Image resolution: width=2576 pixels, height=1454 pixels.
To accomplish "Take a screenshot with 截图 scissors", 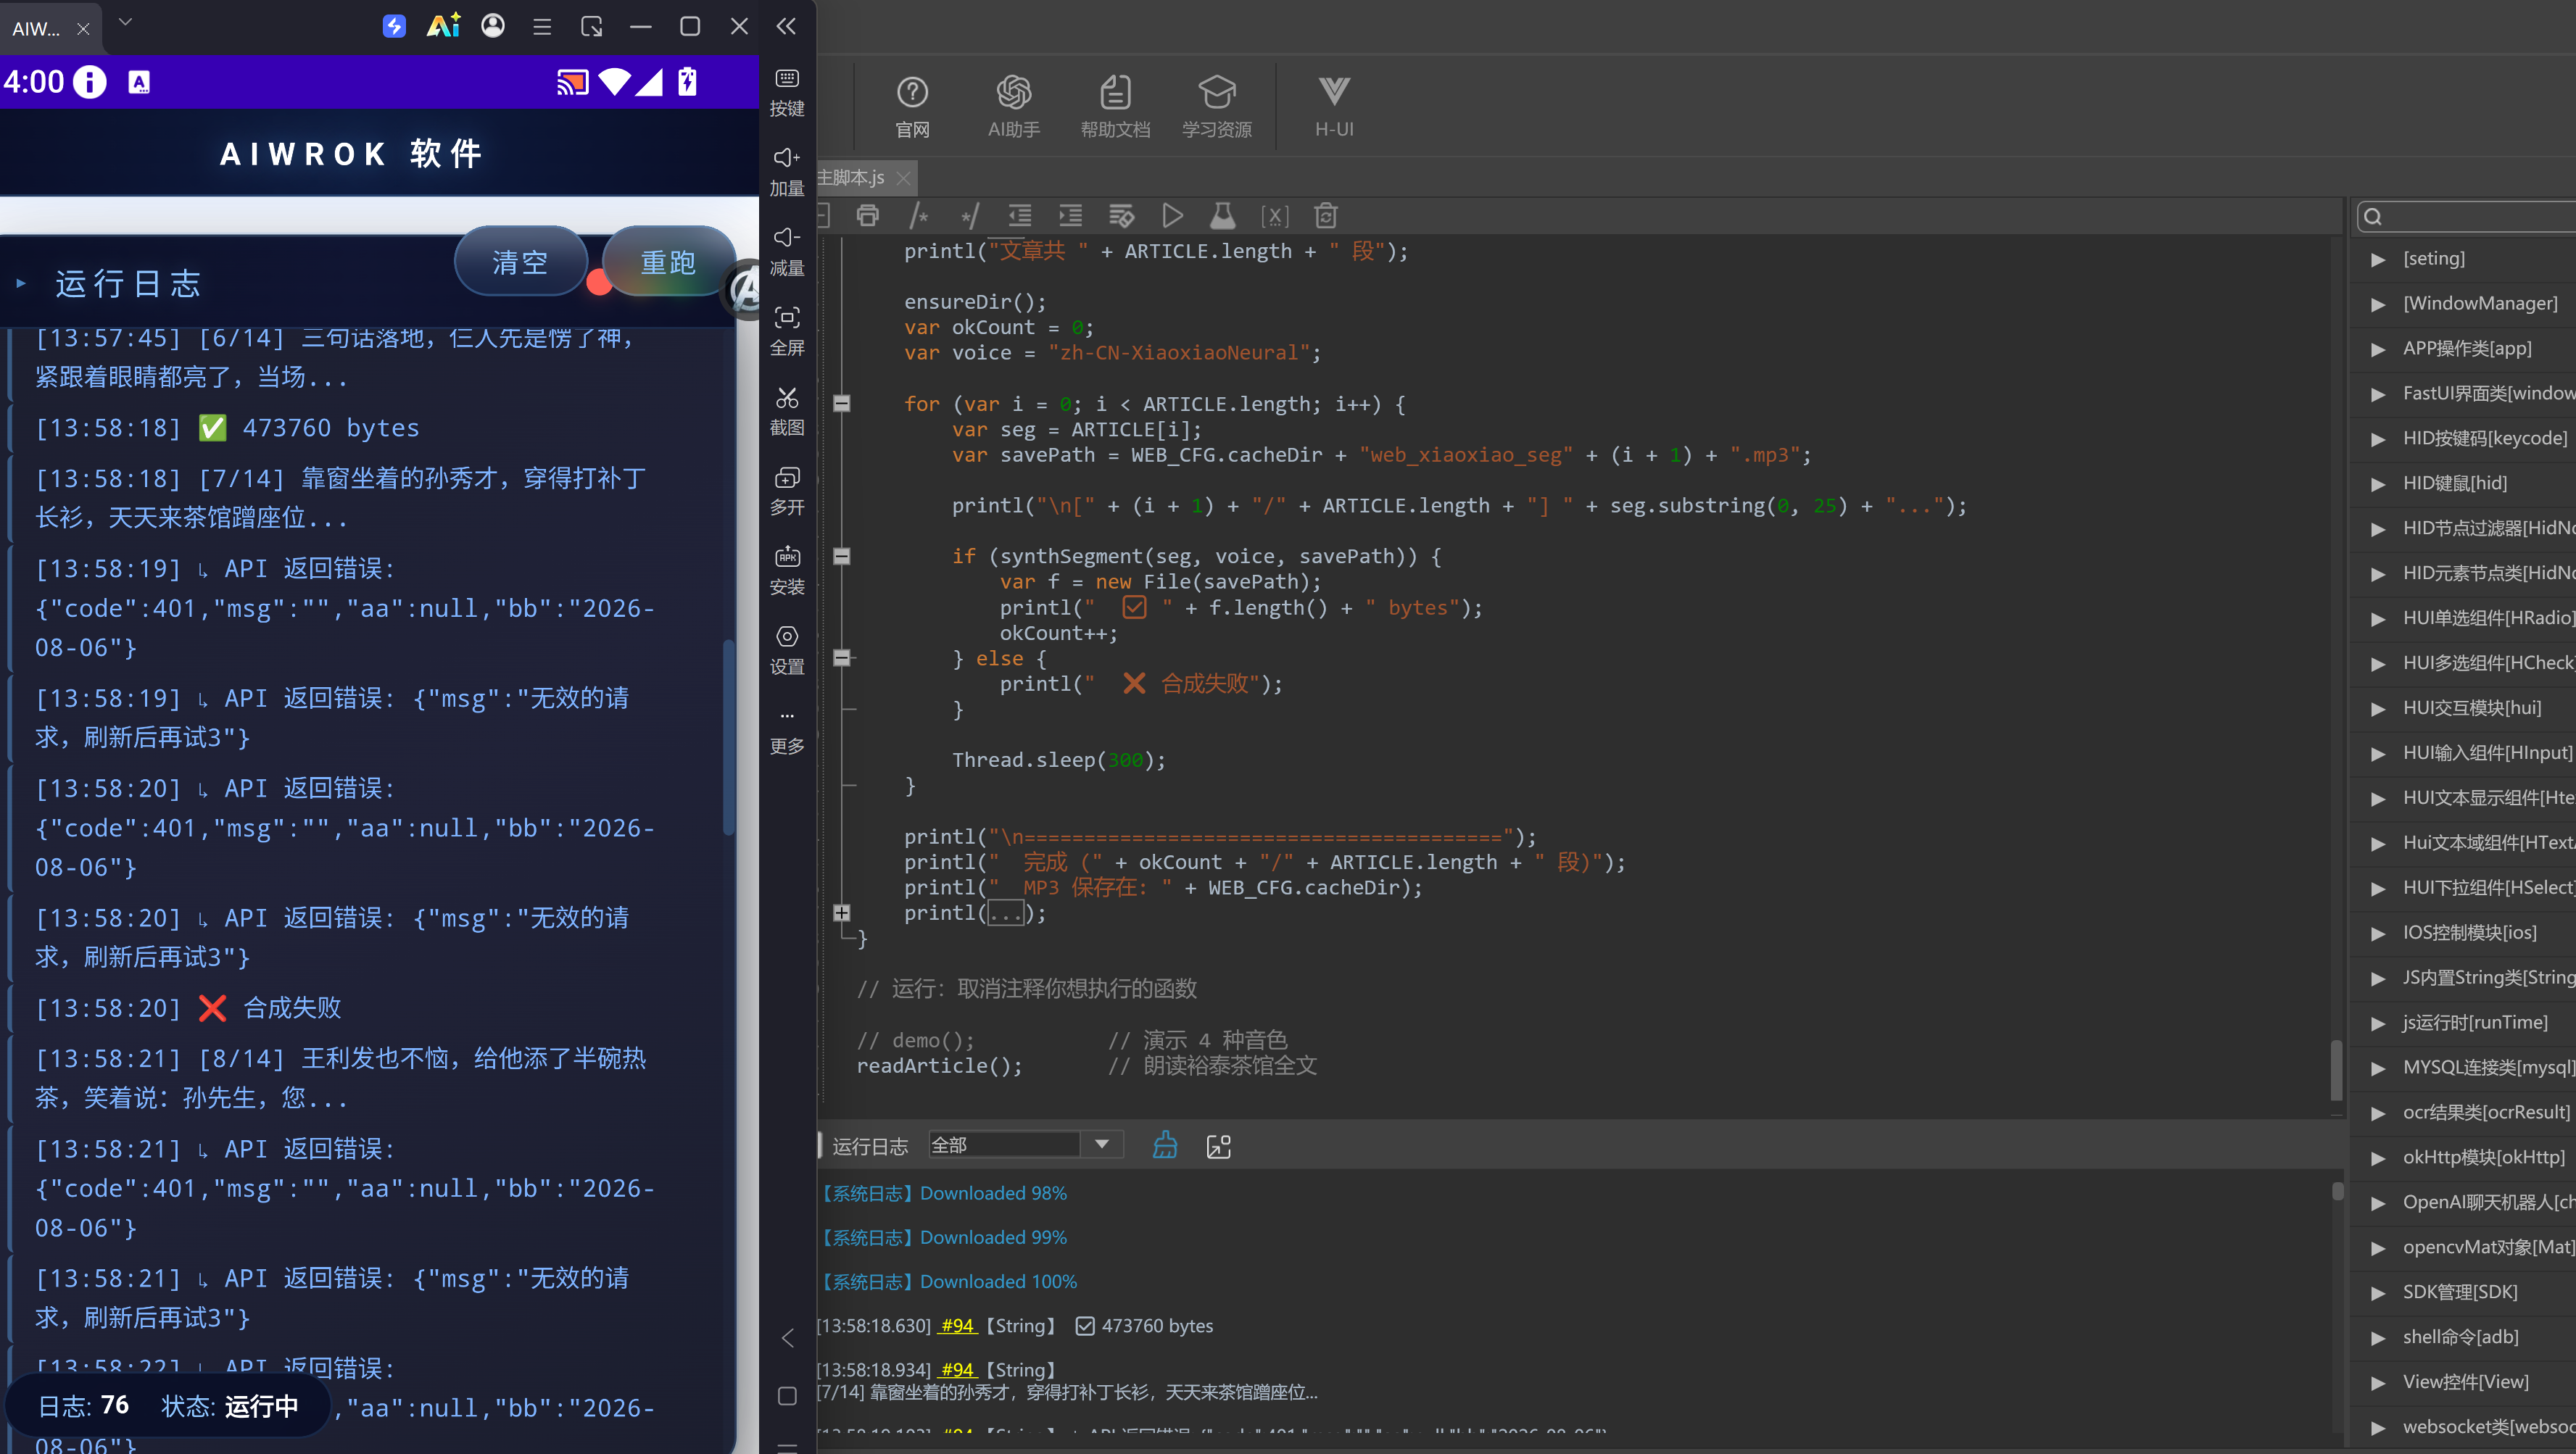I will pyautogui.click(x=787, y=411).
